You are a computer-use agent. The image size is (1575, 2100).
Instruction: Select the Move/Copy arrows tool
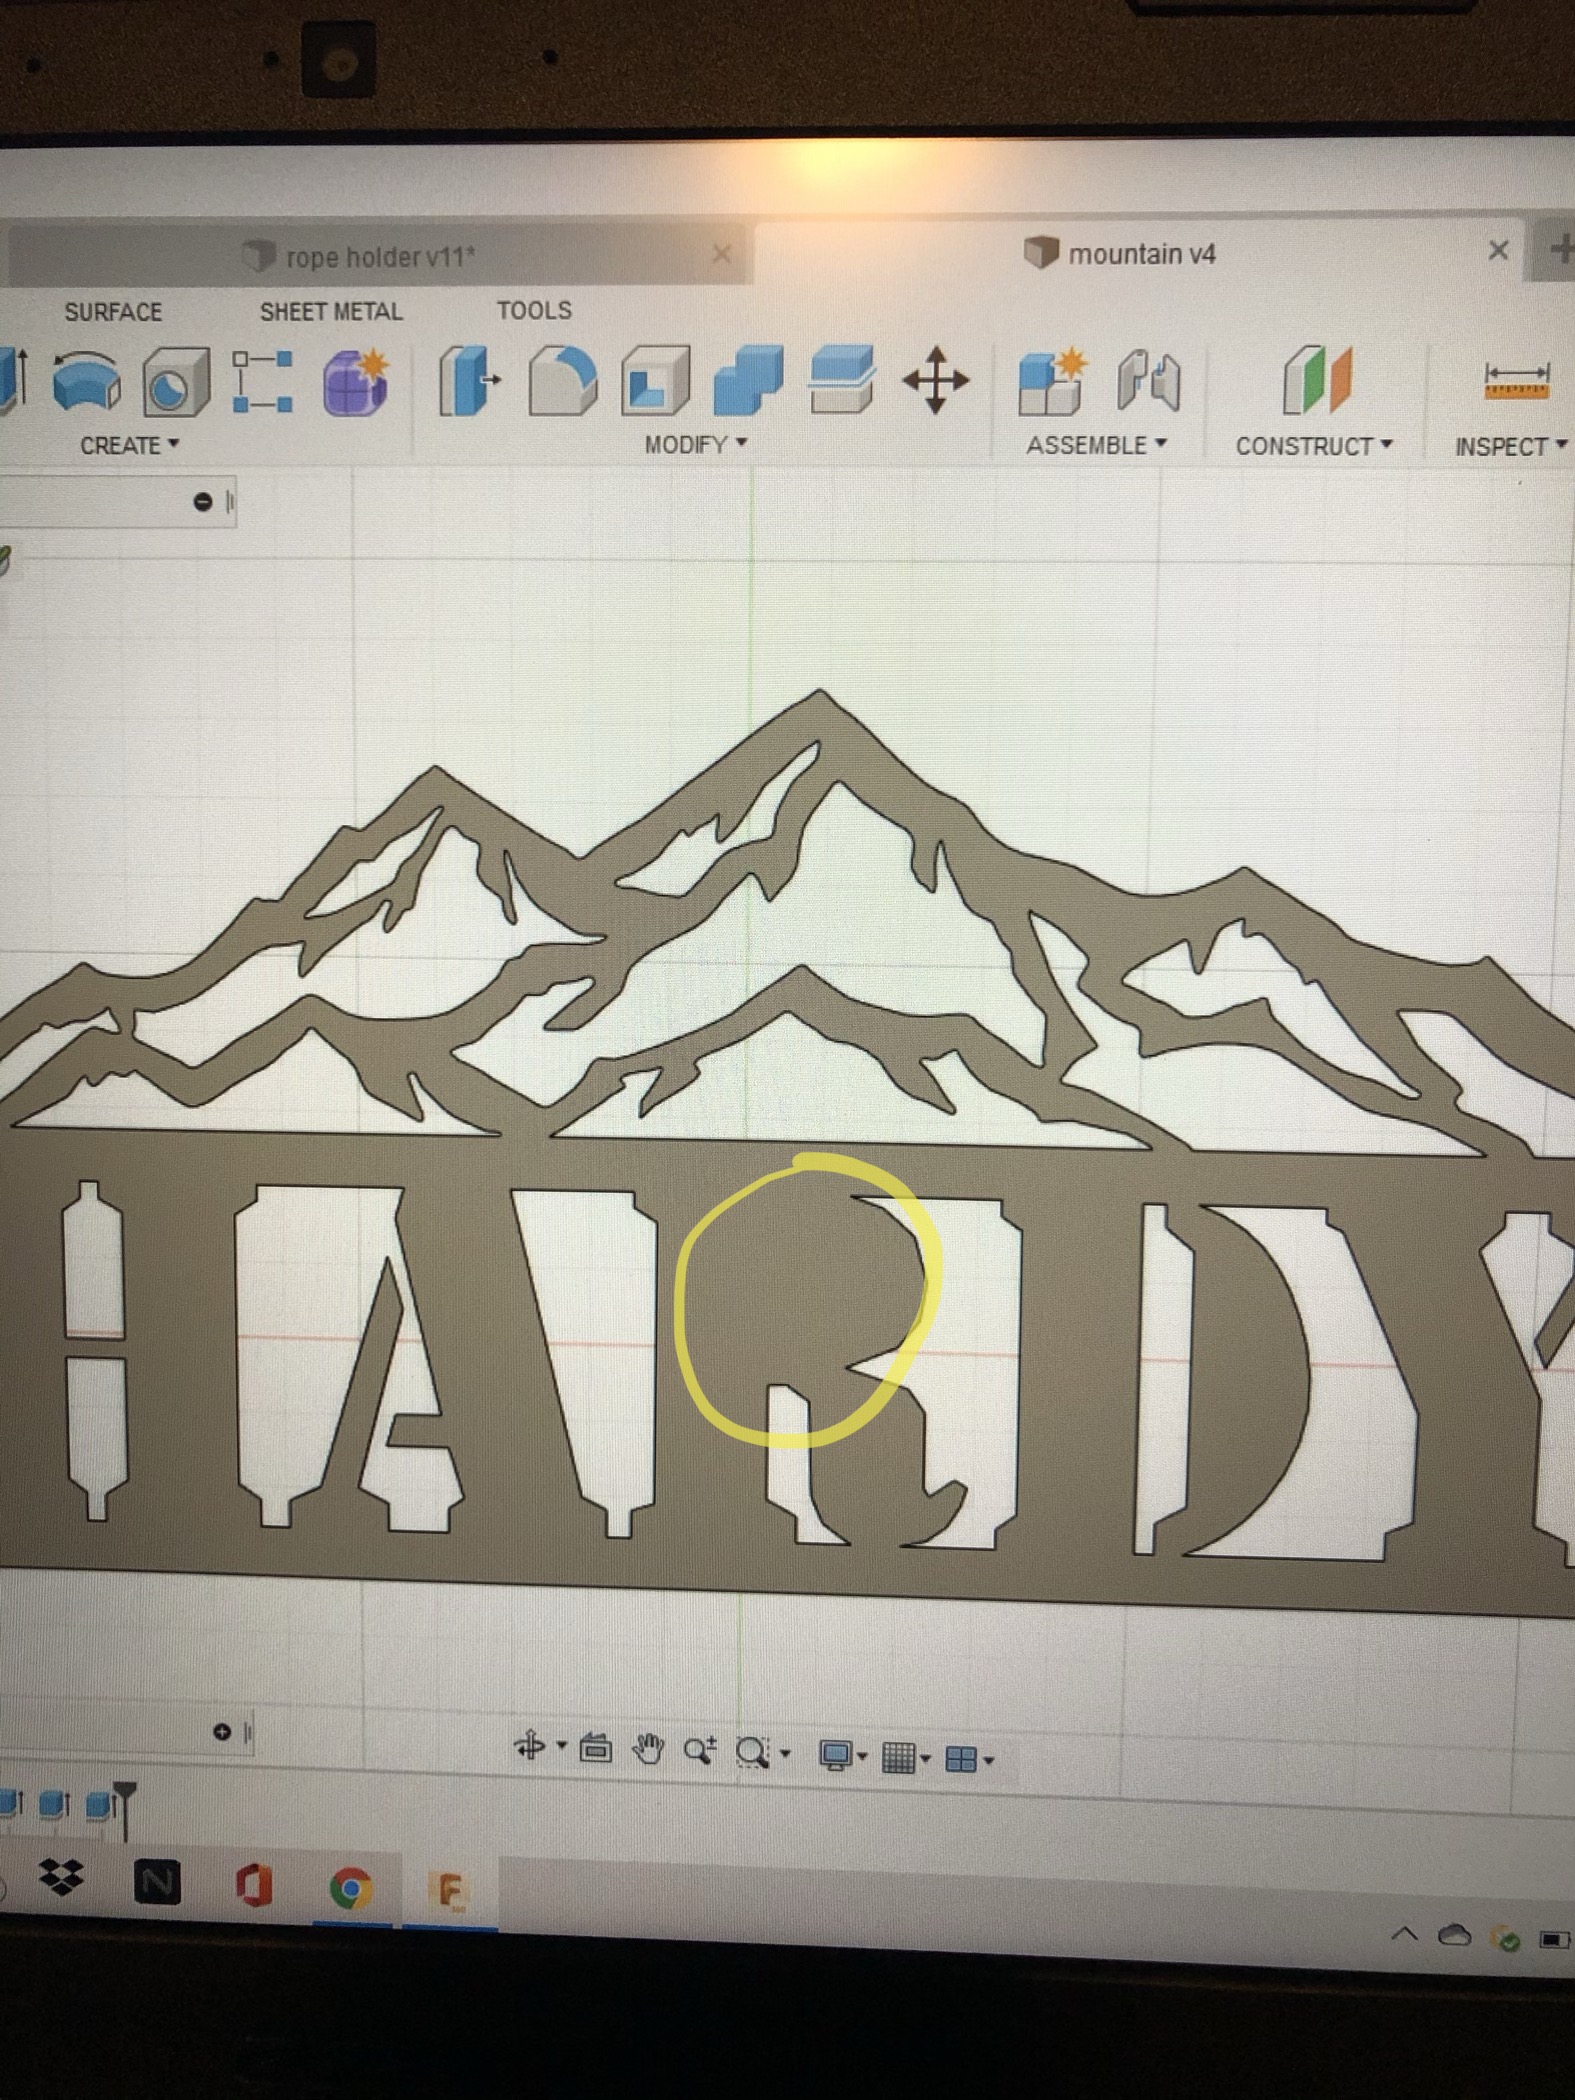tap(935, 380)
